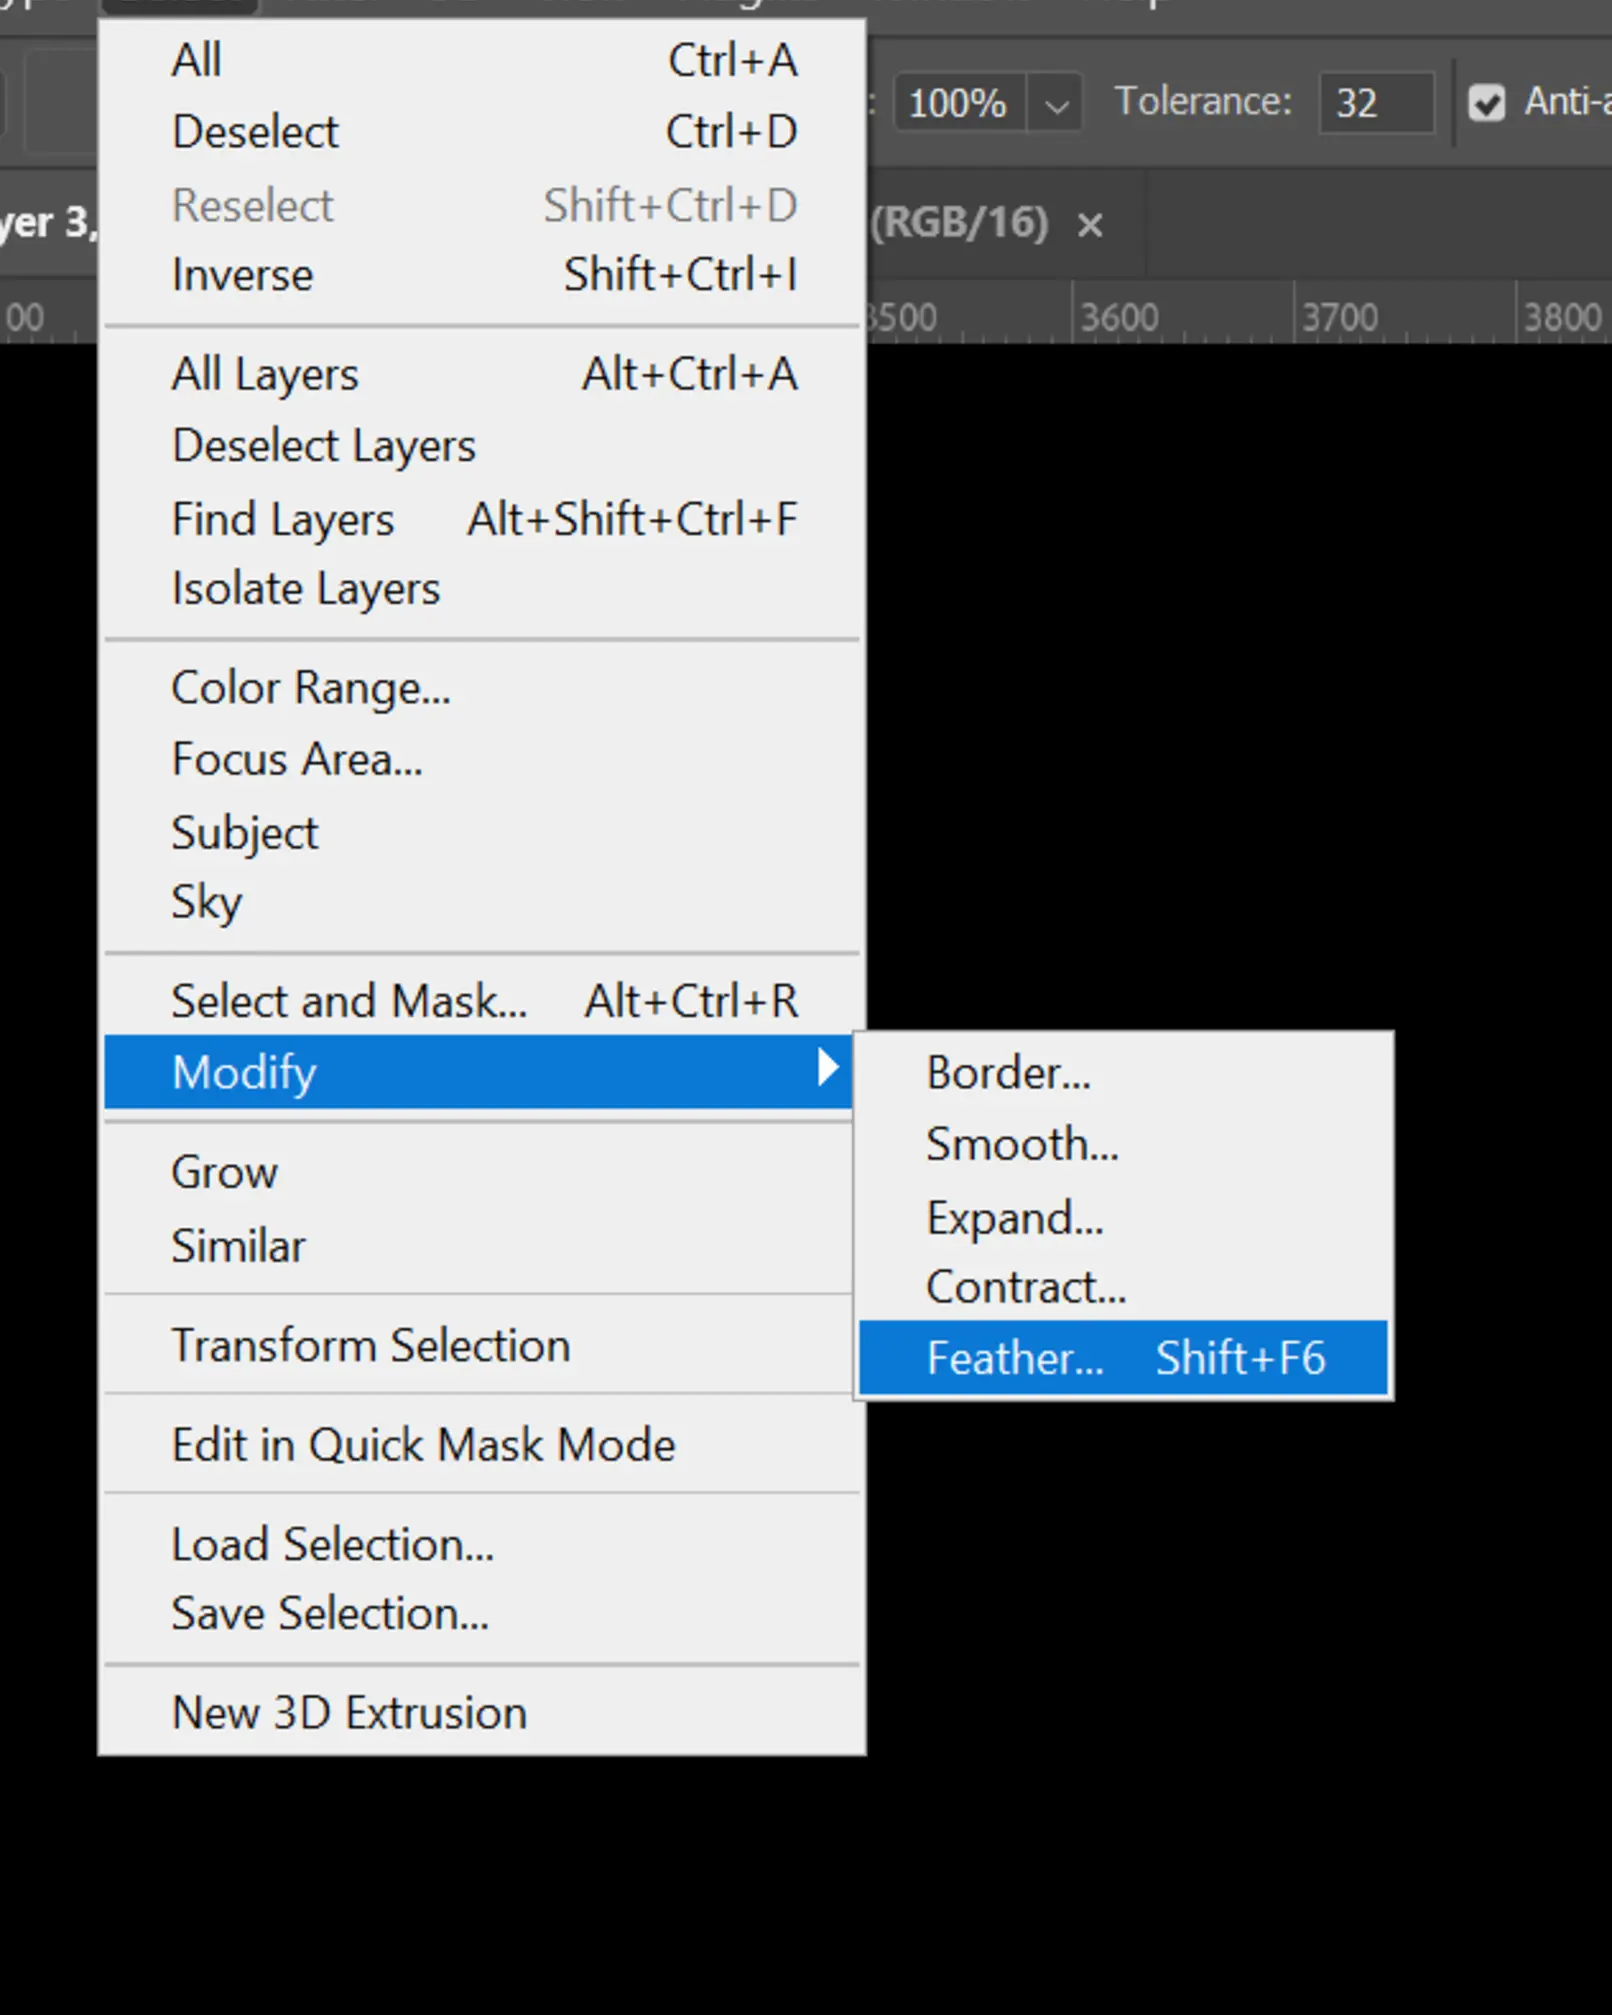Select Subject automatically
Viewport: 1612px width, 2015px height.
[x=245, y=831]
